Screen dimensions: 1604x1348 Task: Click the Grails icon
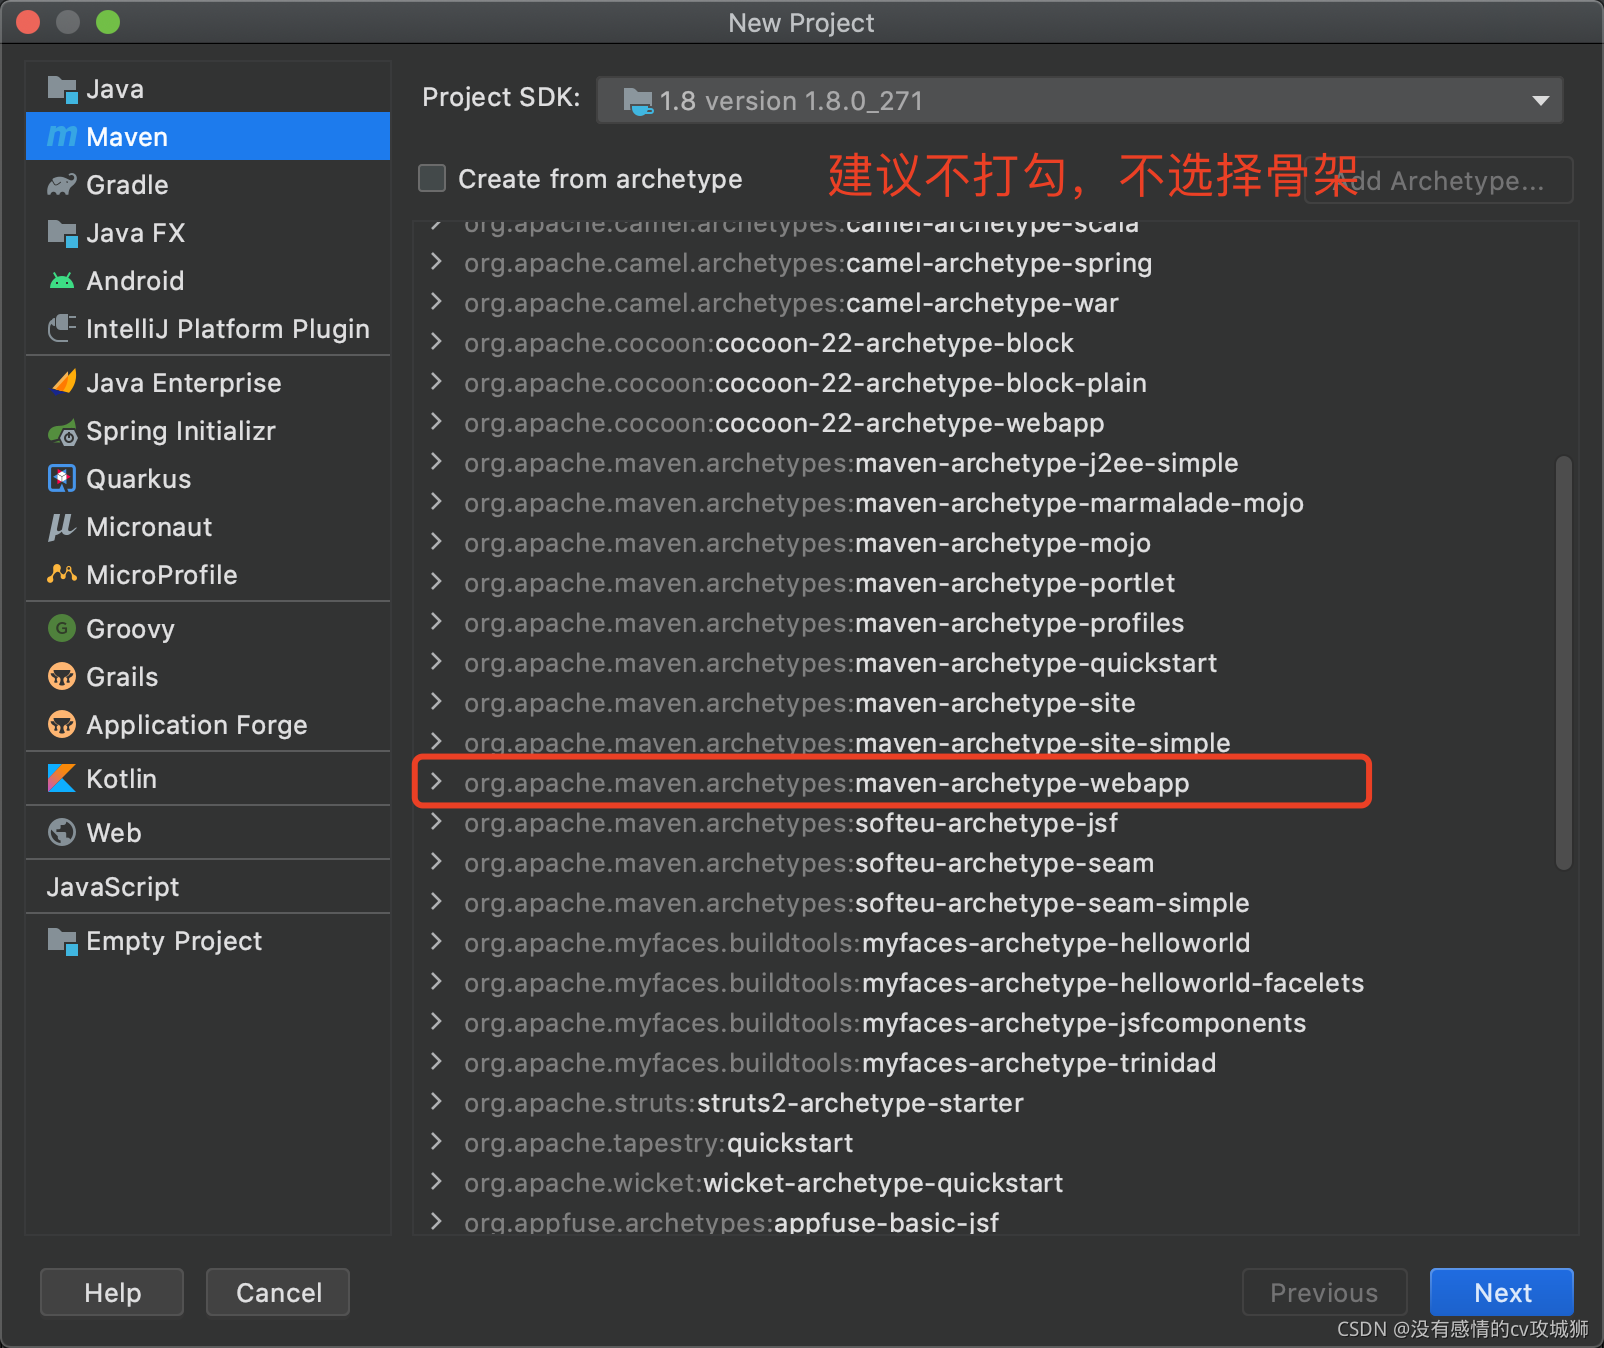tap(62, 677)
